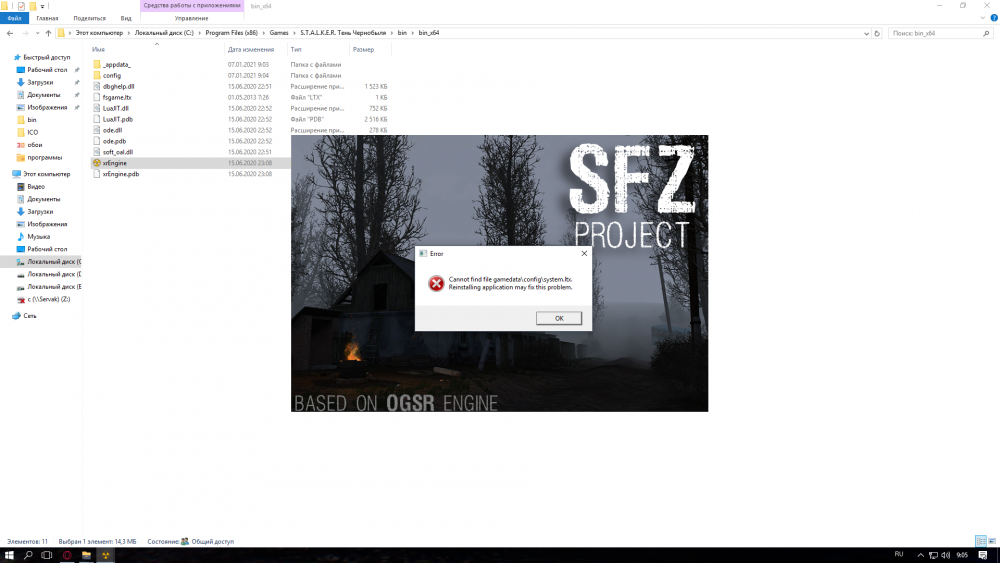The height and width of the screenshot is (563, 1000).
Task: Open Видео under Этот компьютер
Action: pyautogui.click(x=36, y=187)
